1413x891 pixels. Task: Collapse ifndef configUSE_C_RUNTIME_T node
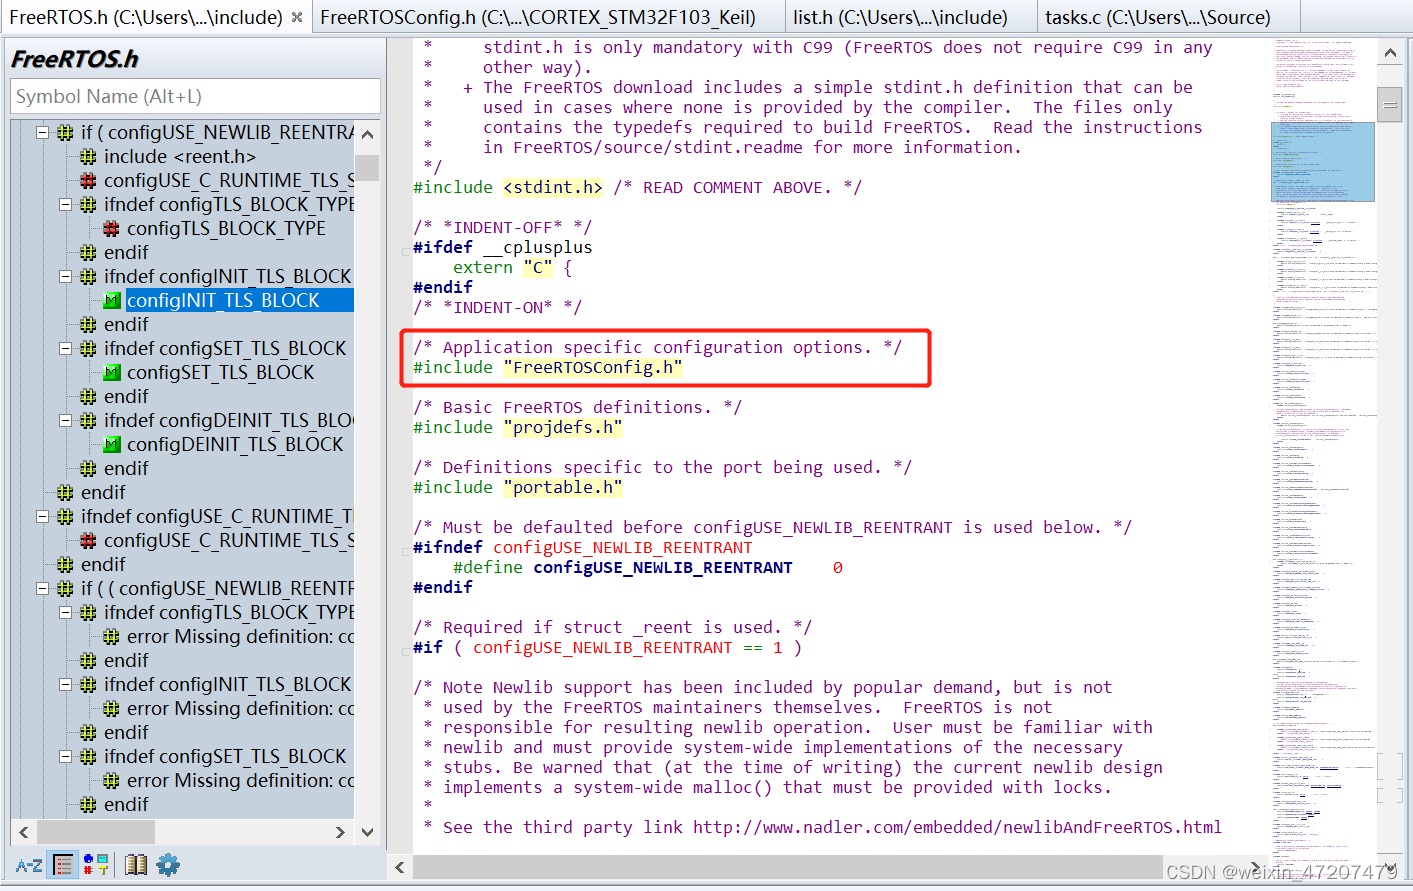[x=42, y=516]
